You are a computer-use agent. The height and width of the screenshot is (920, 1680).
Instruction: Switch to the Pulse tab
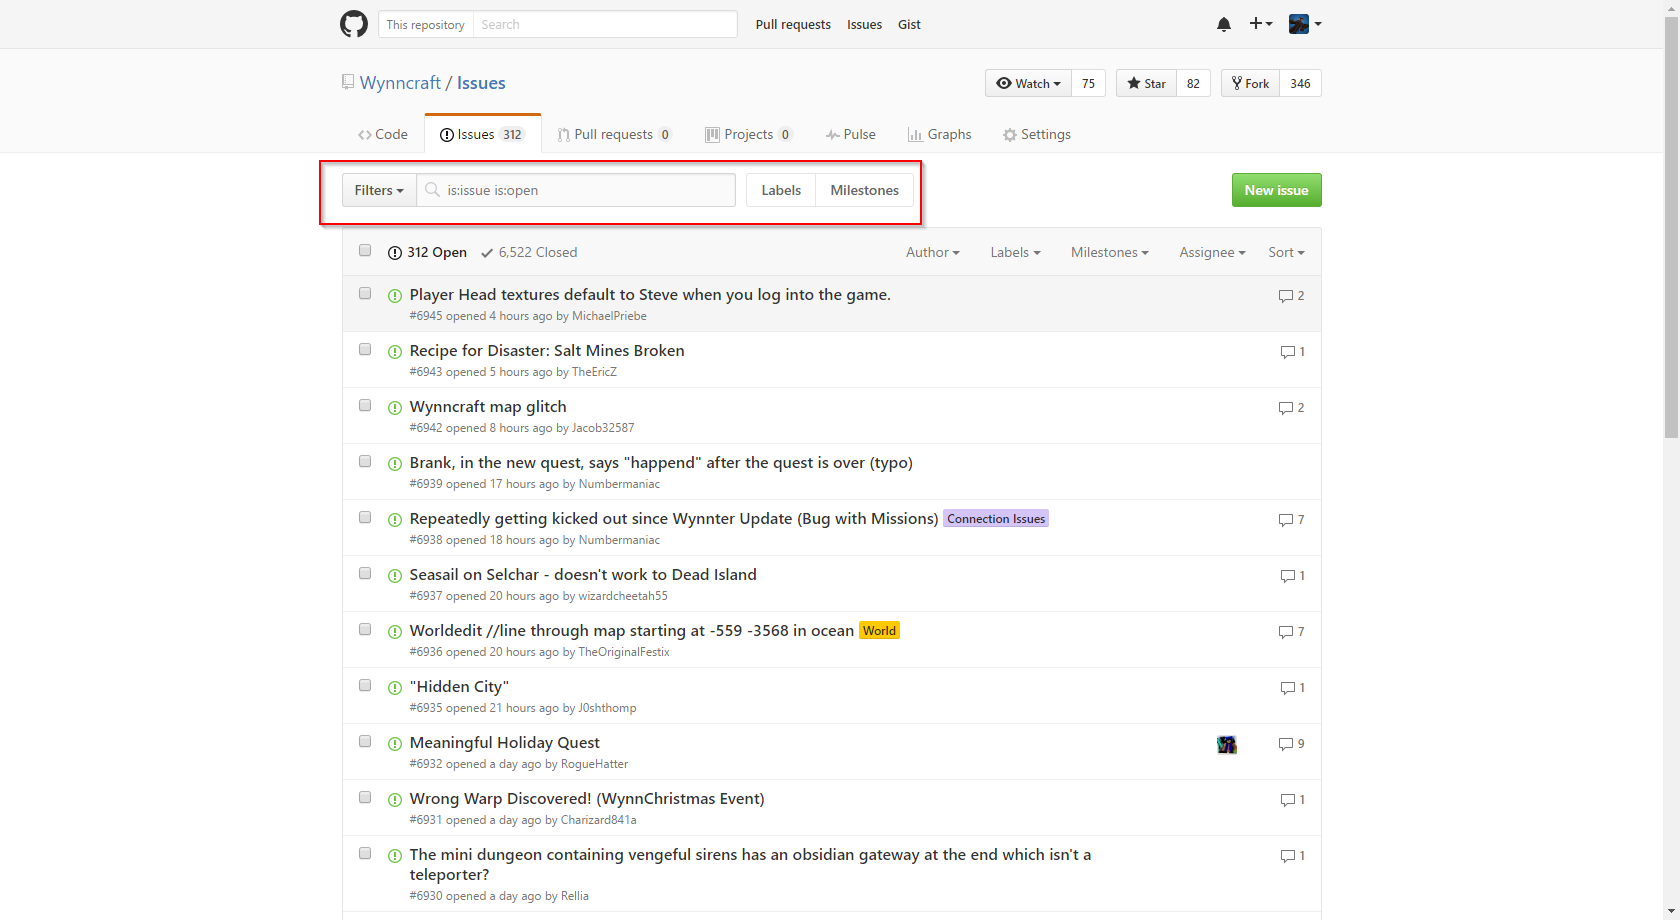pyautogui.click(x=851, y=134)
